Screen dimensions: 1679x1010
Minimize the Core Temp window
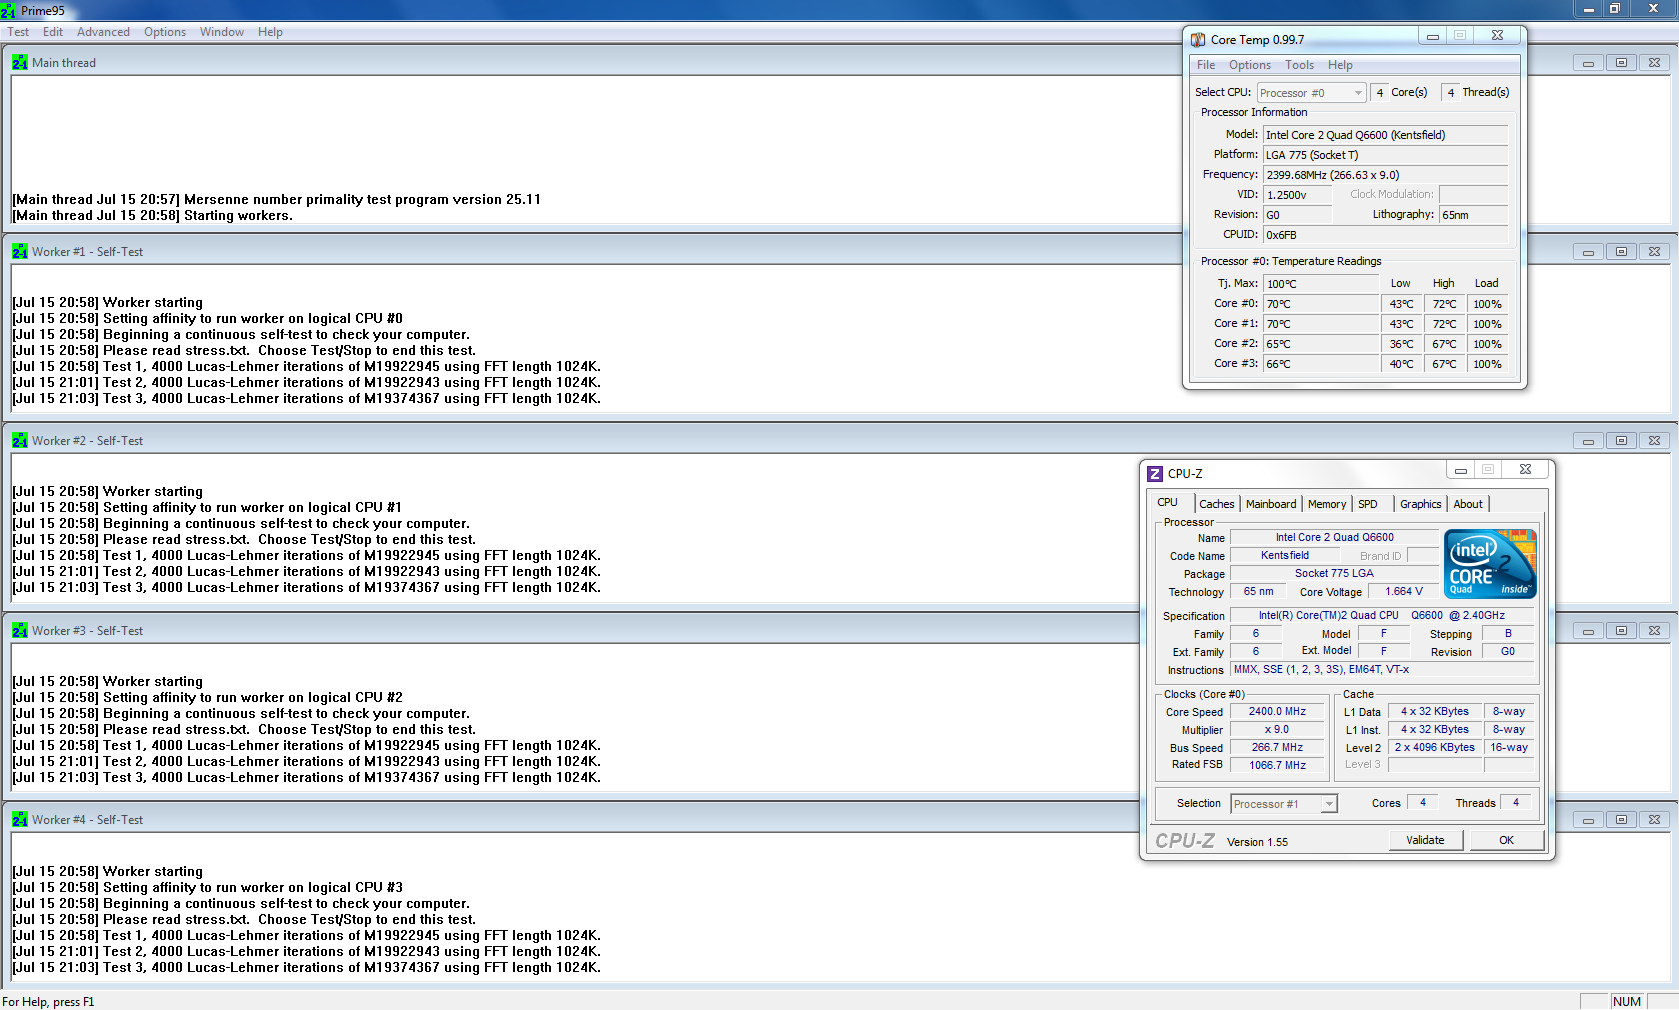tap(1432, 36)
